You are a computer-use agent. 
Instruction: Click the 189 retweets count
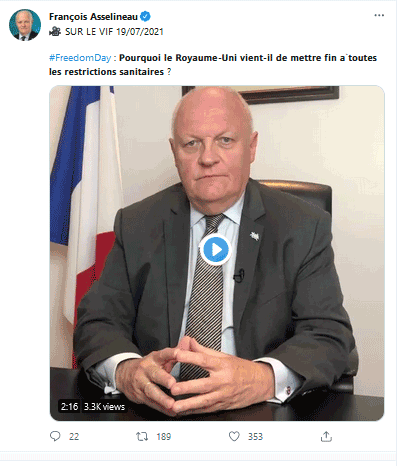click(x=164, y=437)
